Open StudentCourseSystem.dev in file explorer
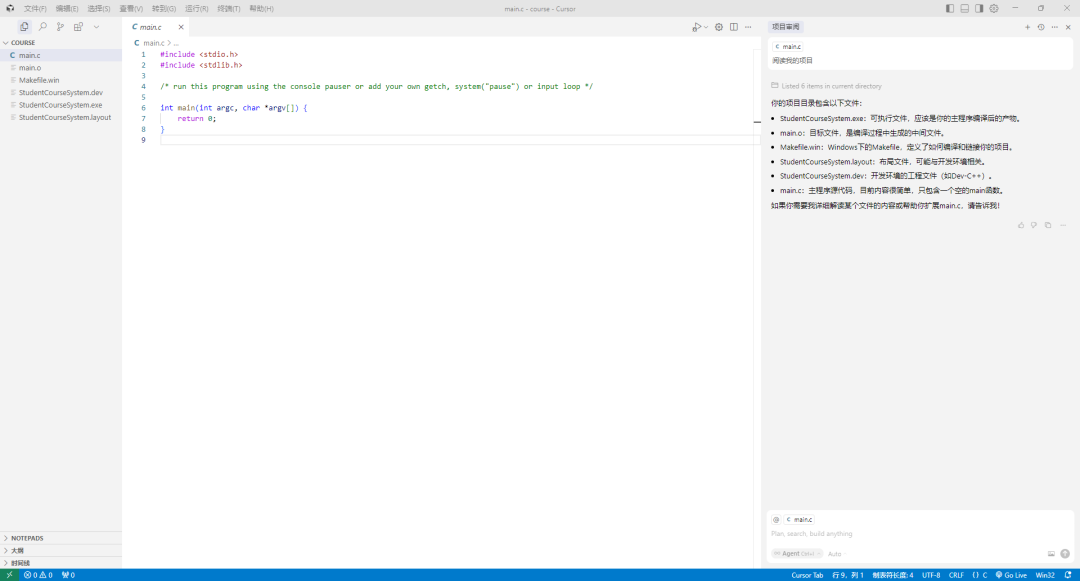 point(60,92)
